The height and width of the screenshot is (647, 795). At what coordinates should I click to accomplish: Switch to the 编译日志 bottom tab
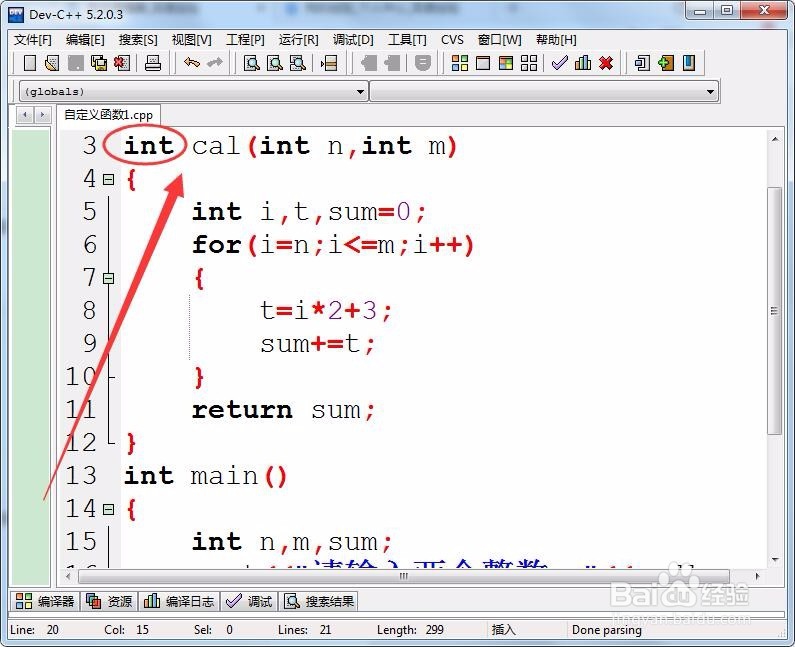(x=179, y=601)
